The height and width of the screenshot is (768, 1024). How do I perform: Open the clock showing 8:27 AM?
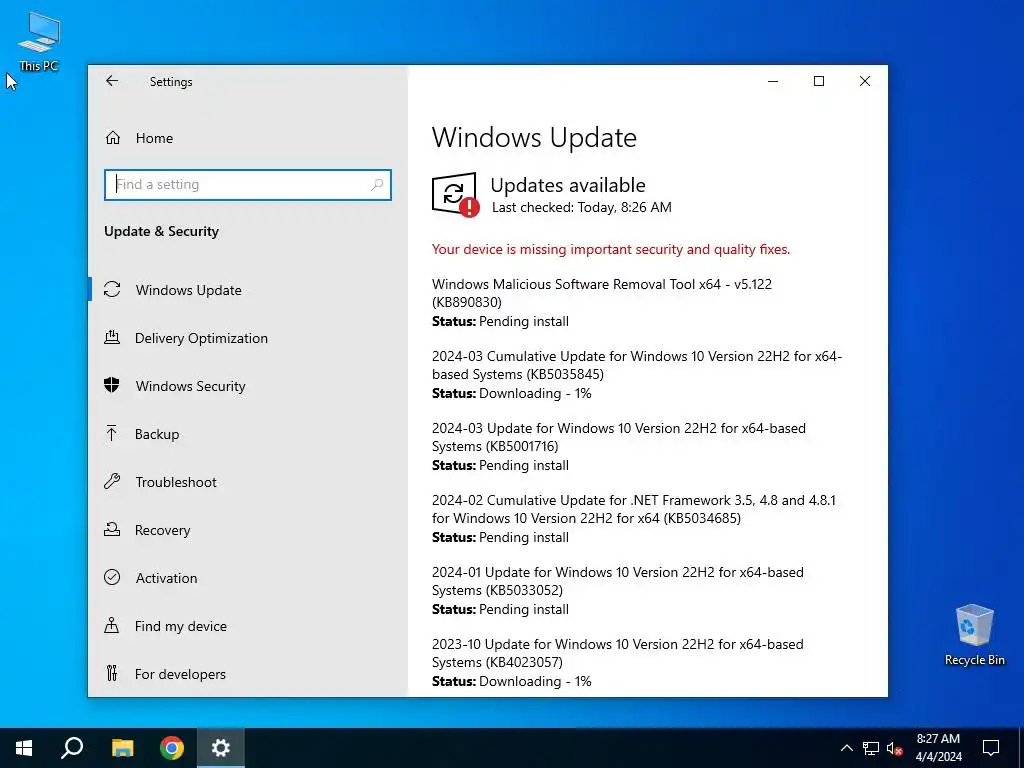[938, 748]
